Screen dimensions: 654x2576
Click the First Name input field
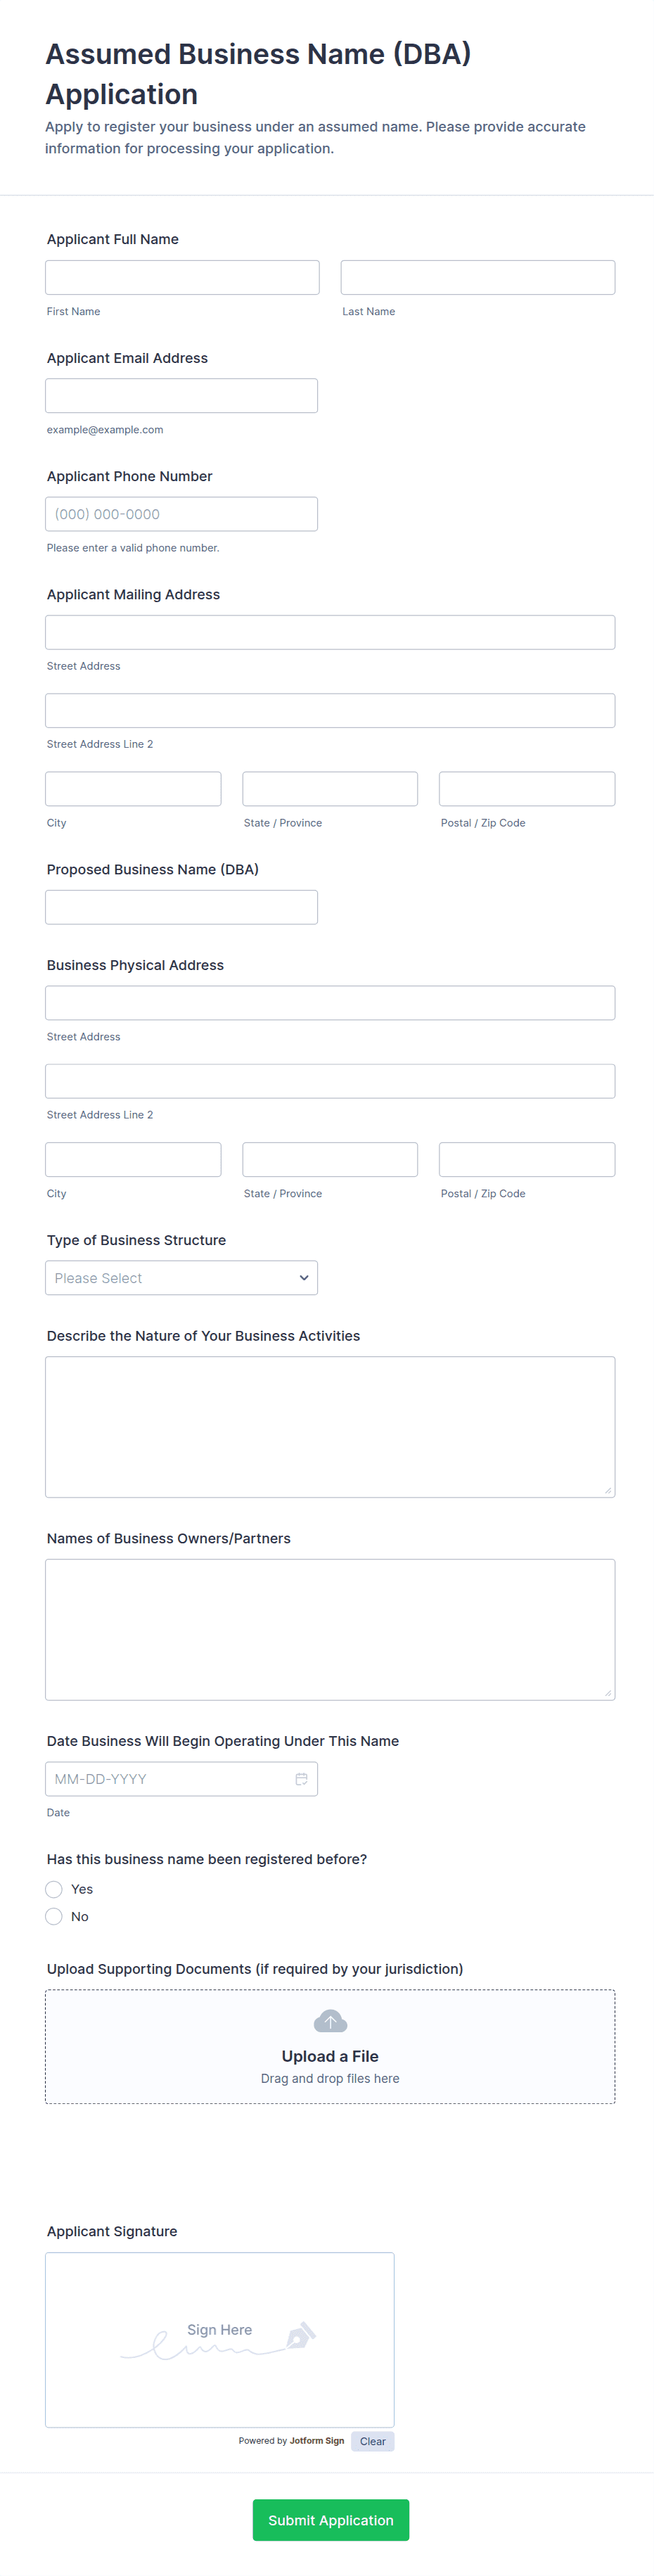(x=182, y=277)
